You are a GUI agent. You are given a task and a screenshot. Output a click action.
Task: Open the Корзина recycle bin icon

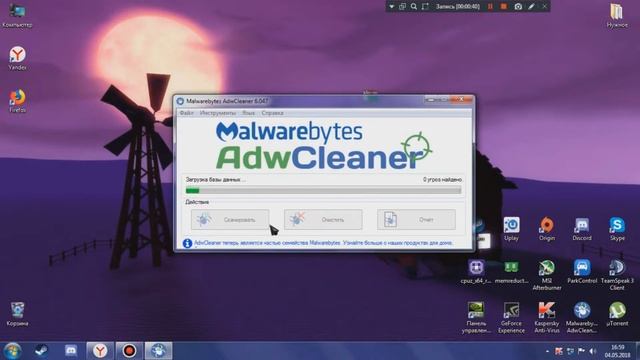coord(17,314)
